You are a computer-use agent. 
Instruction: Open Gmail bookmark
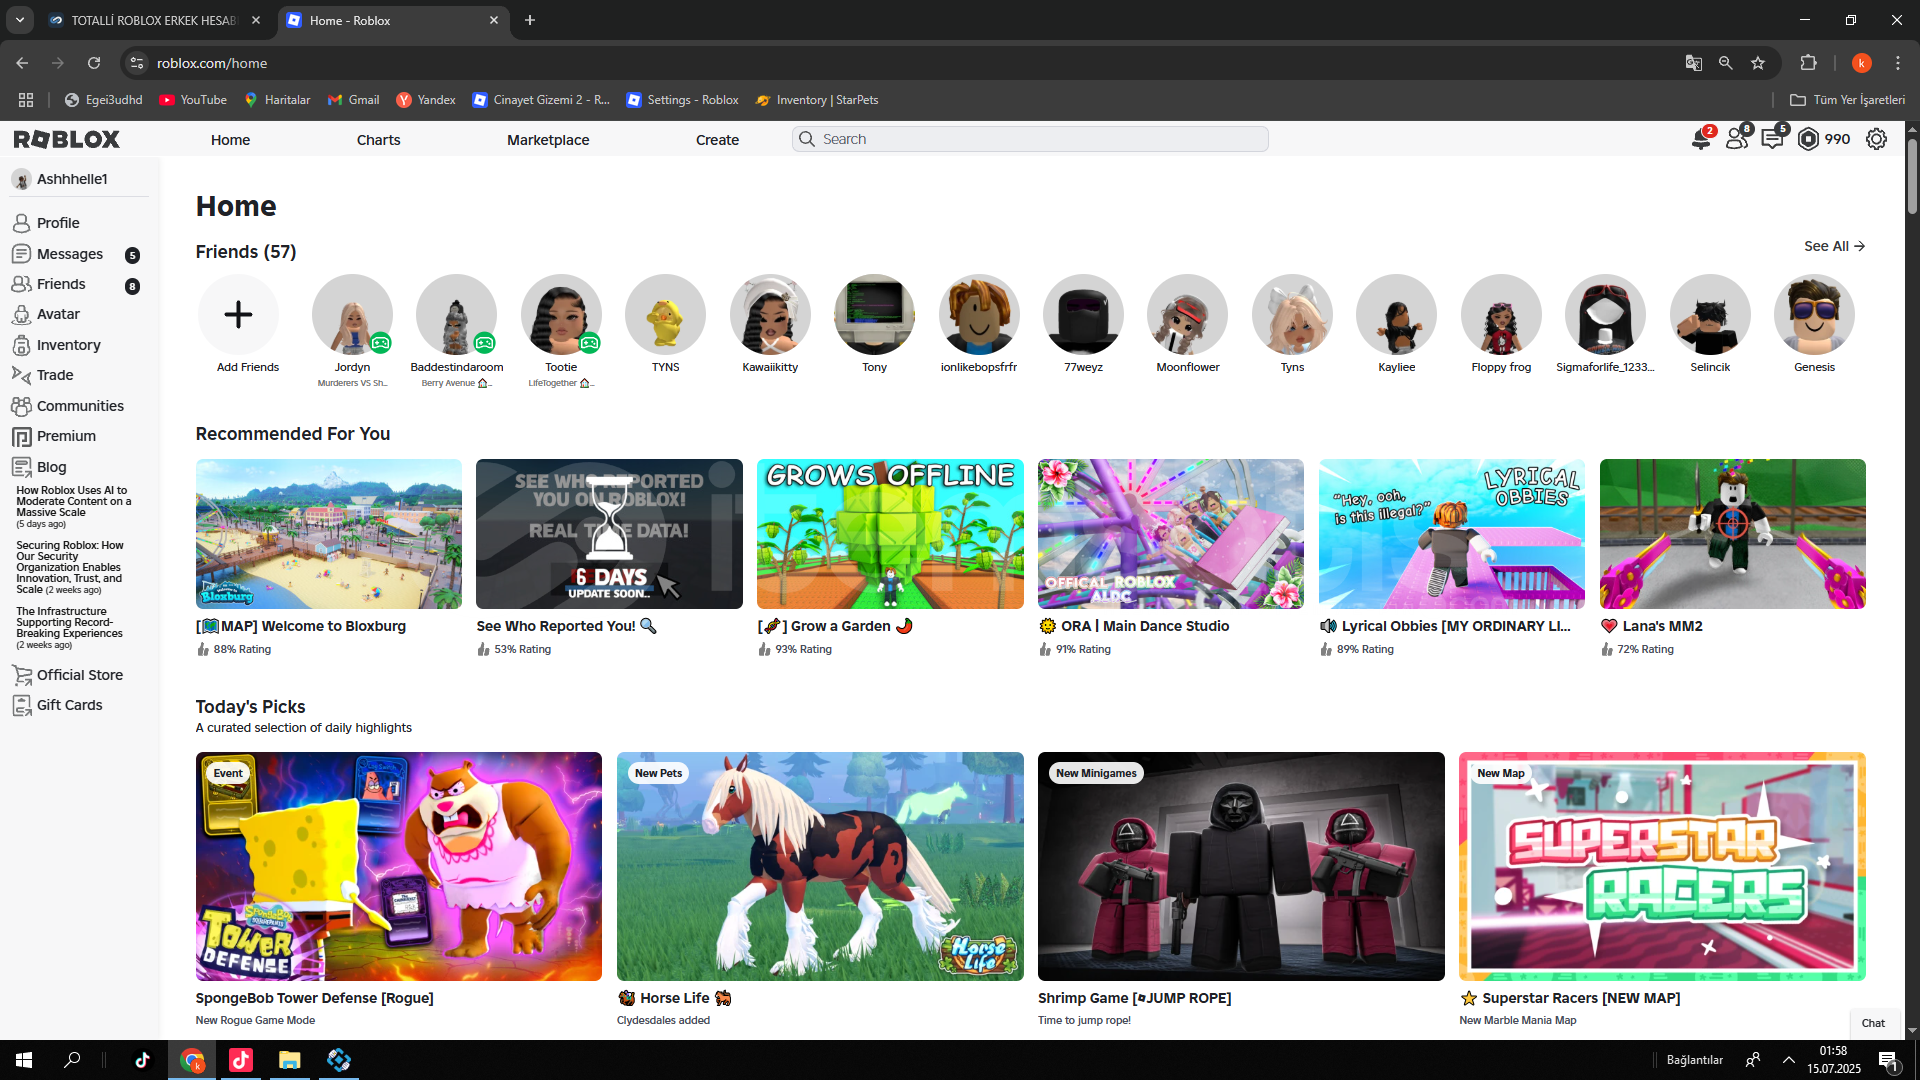(x=354, y=100)
